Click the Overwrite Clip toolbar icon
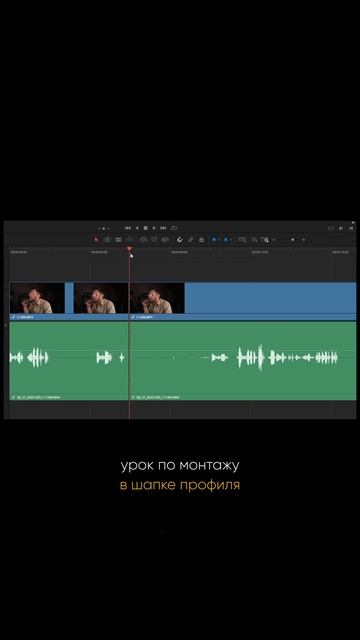 click(154, 240)
